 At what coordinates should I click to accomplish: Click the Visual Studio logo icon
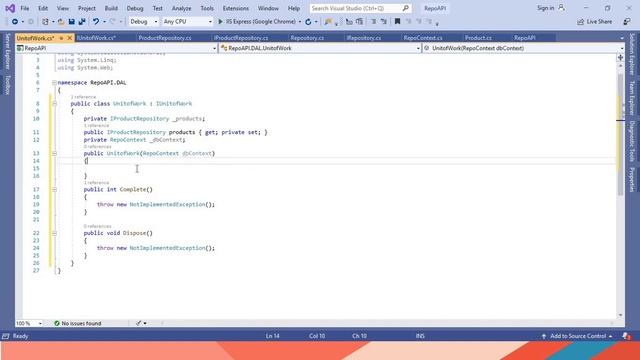(10, 8)
